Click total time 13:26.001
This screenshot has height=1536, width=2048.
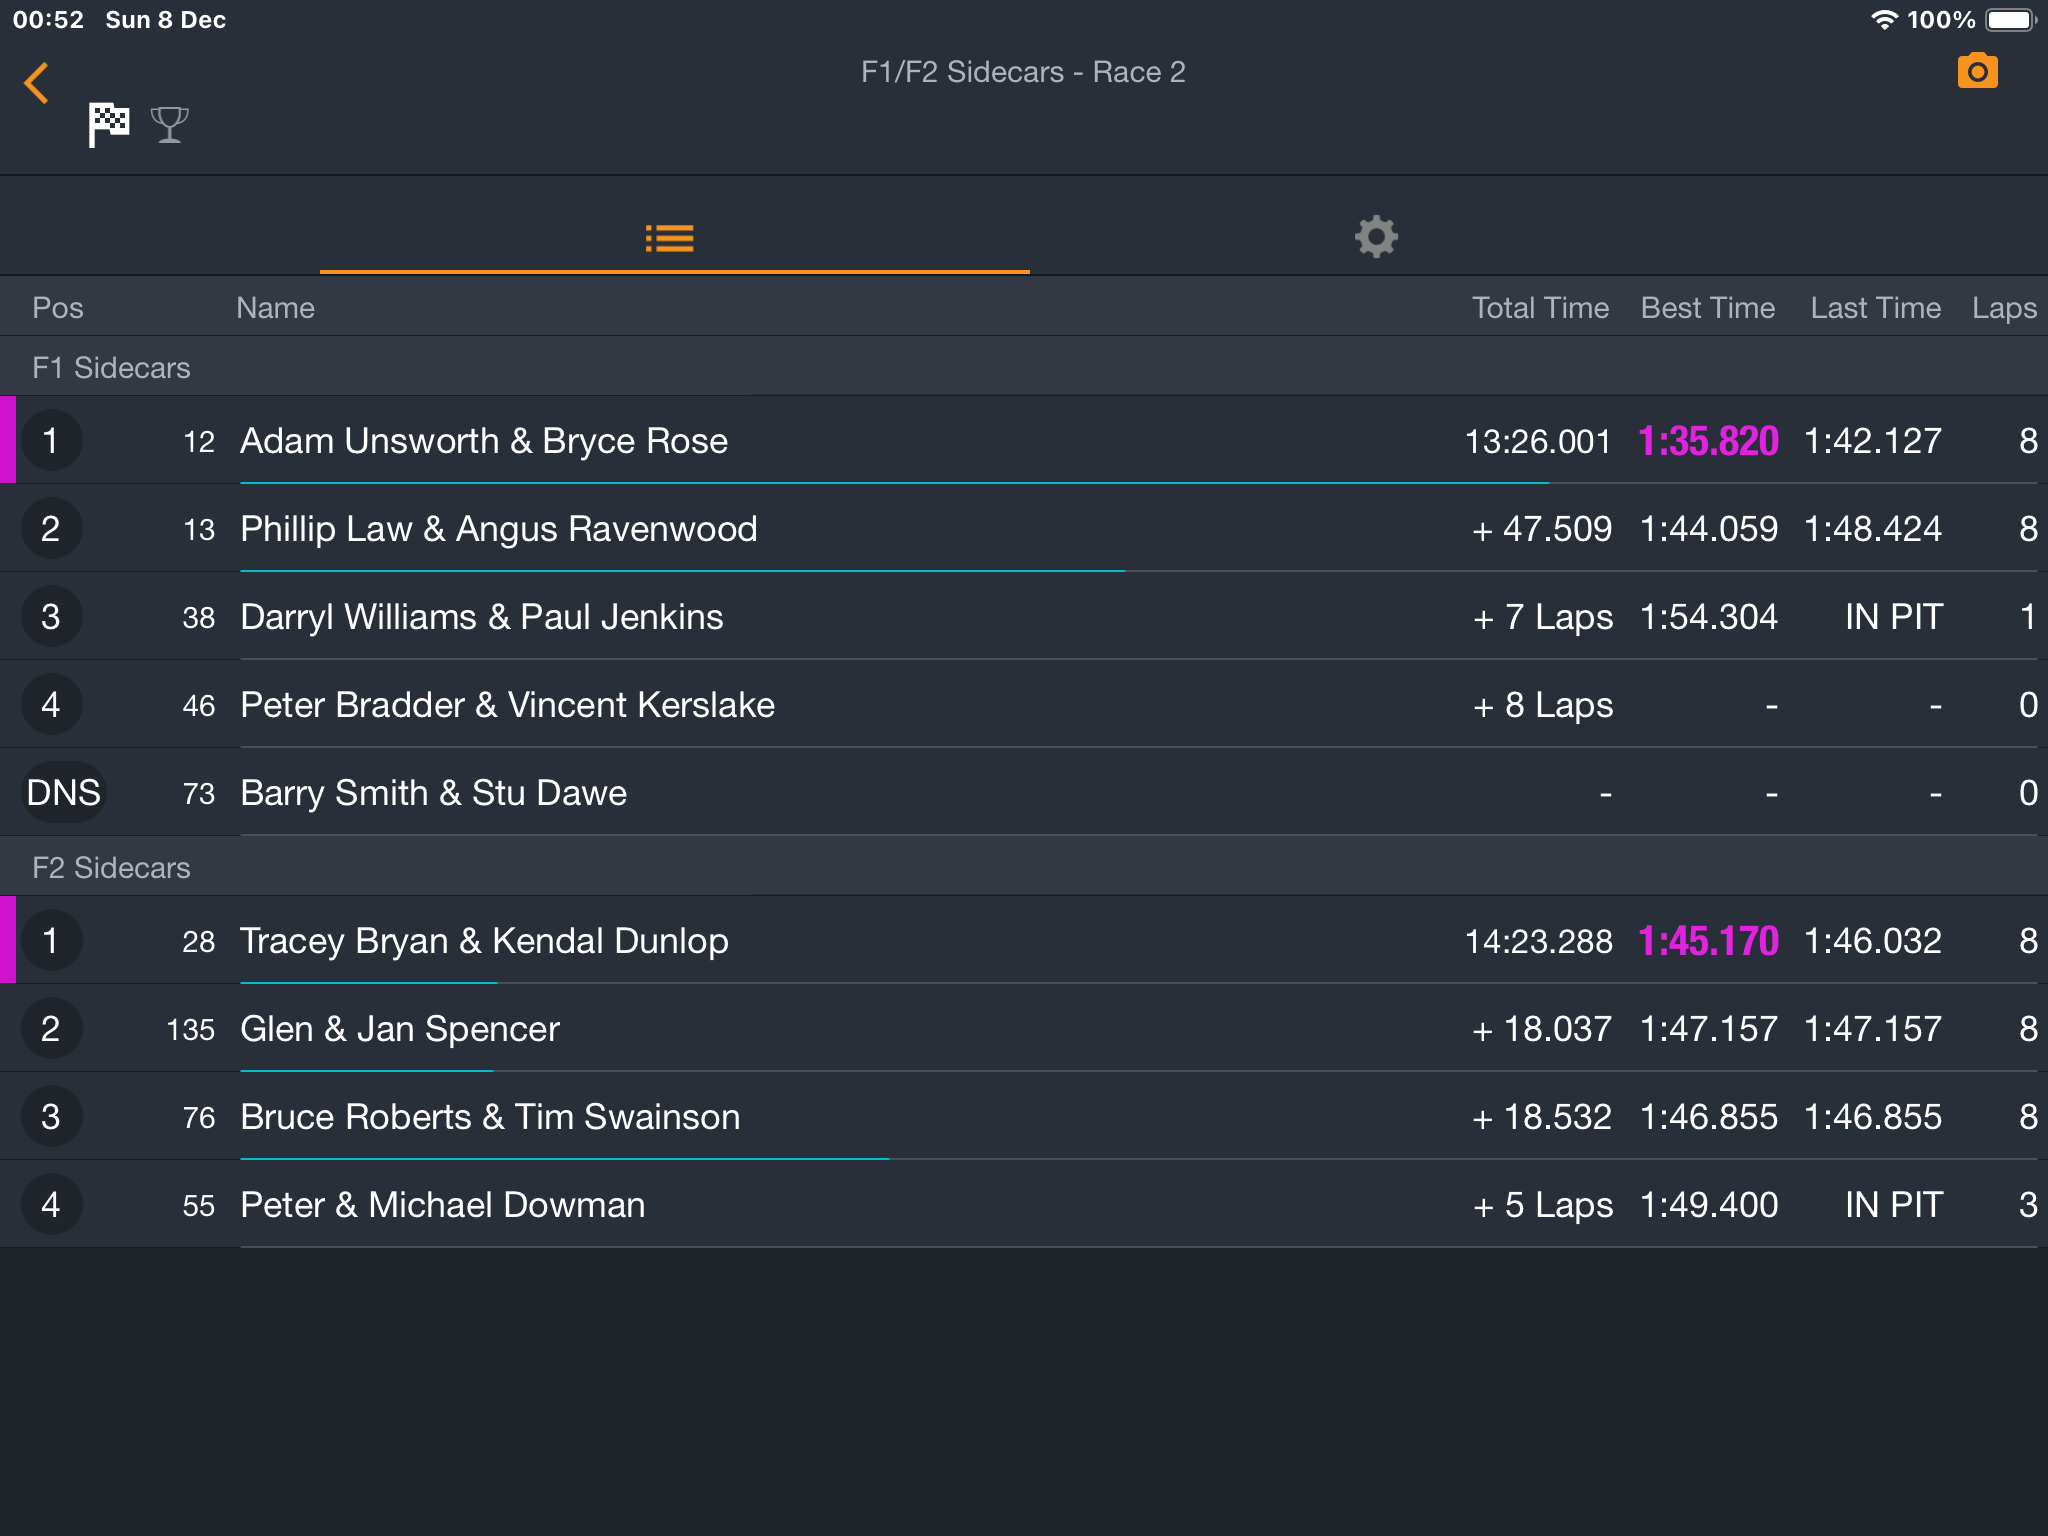coord(1538,441)
